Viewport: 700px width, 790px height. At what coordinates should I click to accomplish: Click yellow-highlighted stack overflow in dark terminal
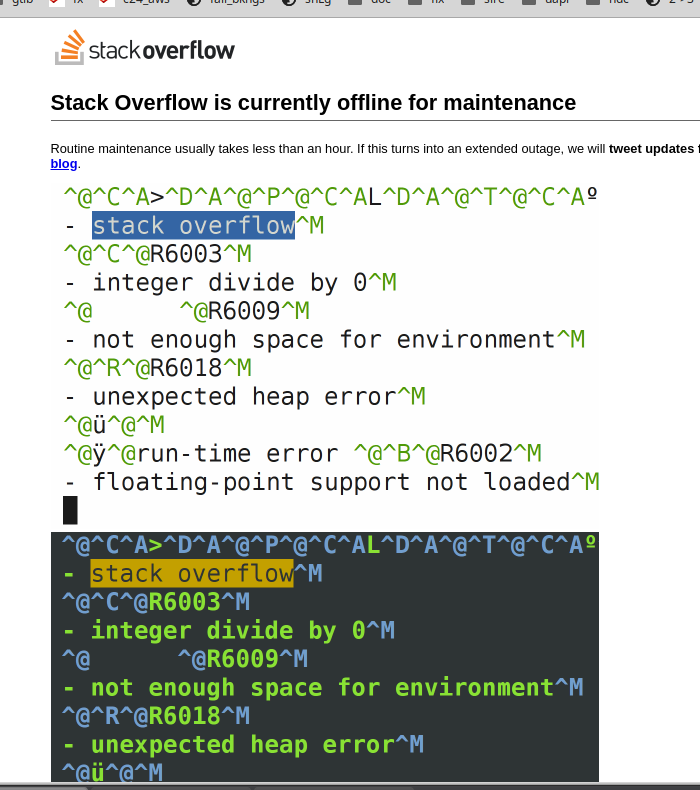click(x=192, y=573)
